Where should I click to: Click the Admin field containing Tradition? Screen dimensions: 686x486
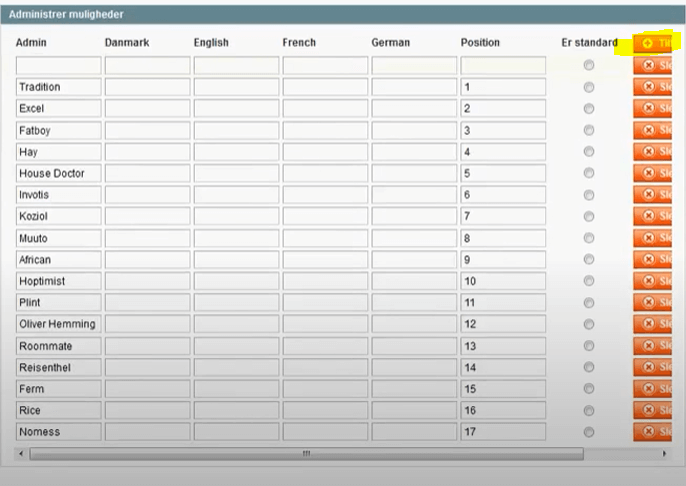click(x=59, y=87)
